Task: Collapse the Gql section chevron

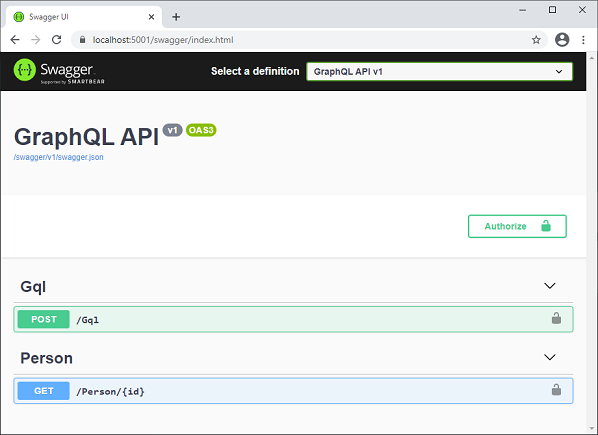Action: pyautogui.click(x=550, y=286)
